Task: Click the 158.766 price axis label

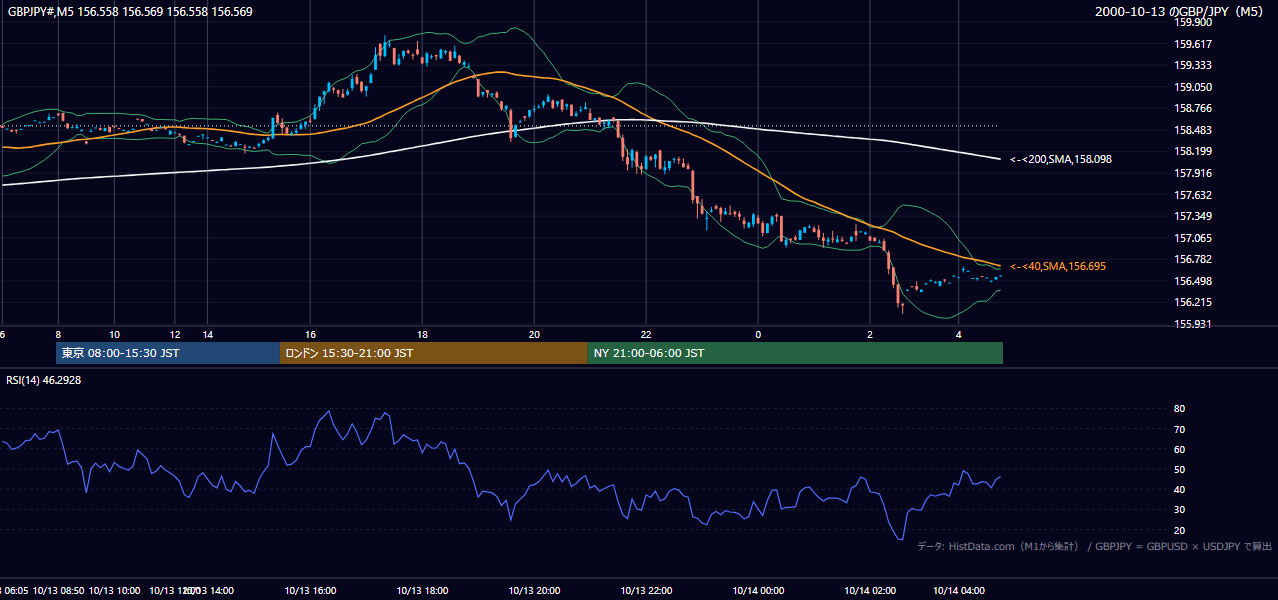Action: tap(1192, 109)
